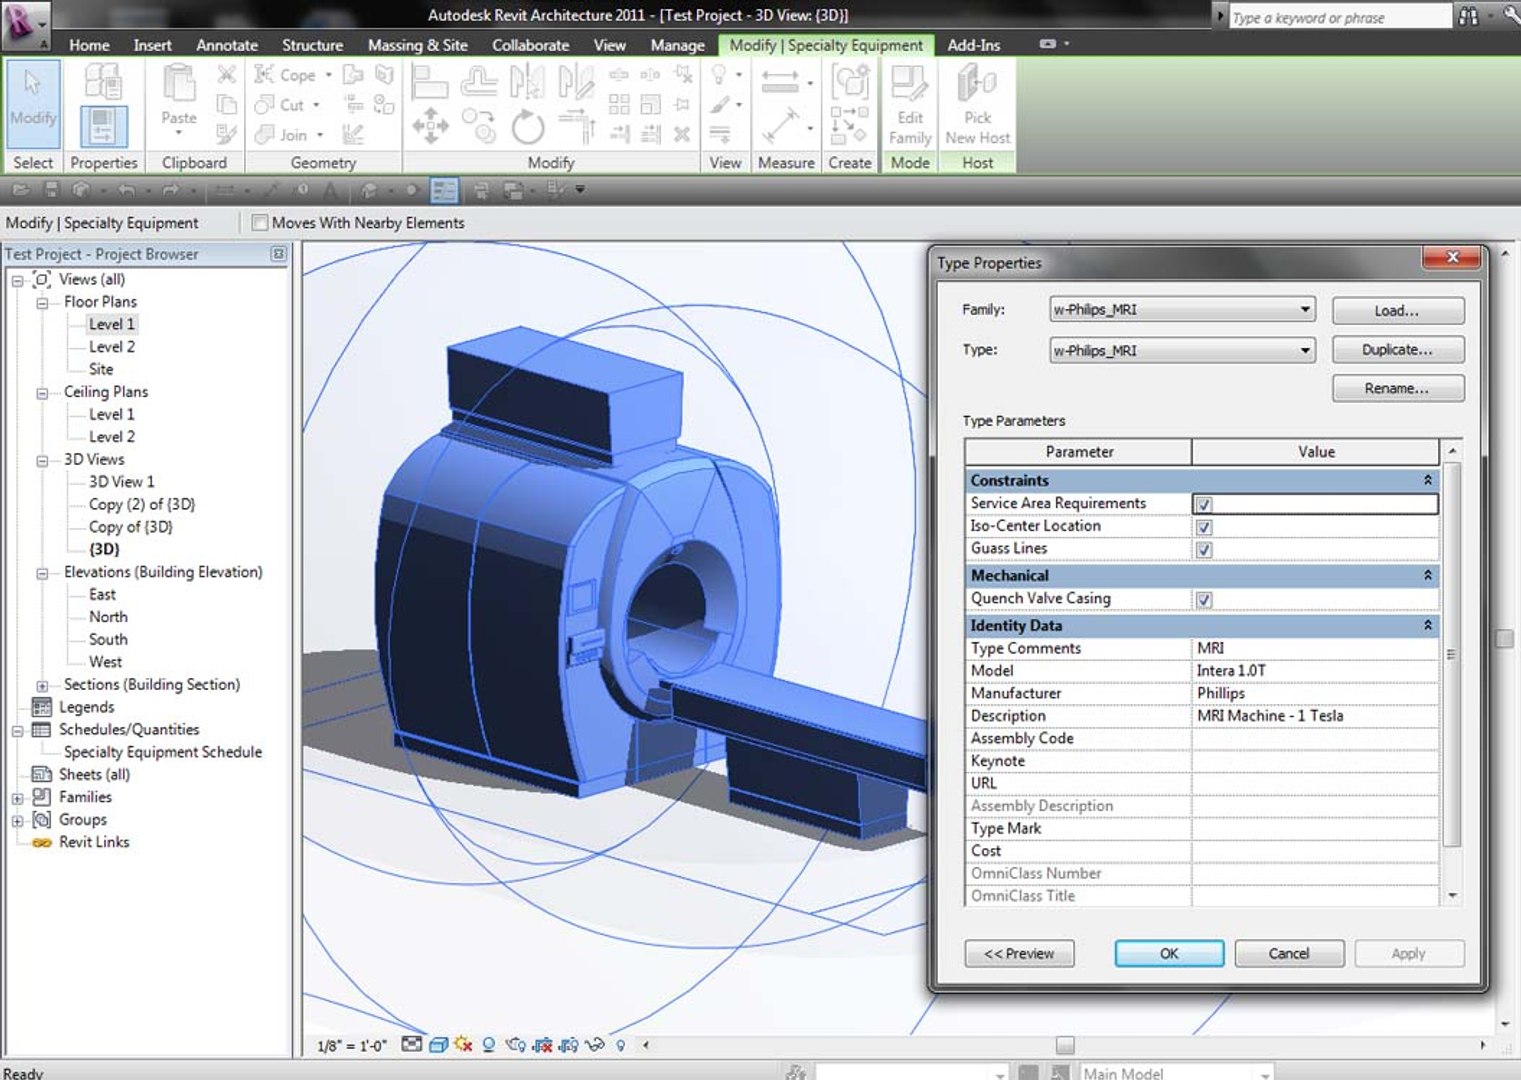
Task: Expand Sections (Building Section) node
Action: point(42,686)
